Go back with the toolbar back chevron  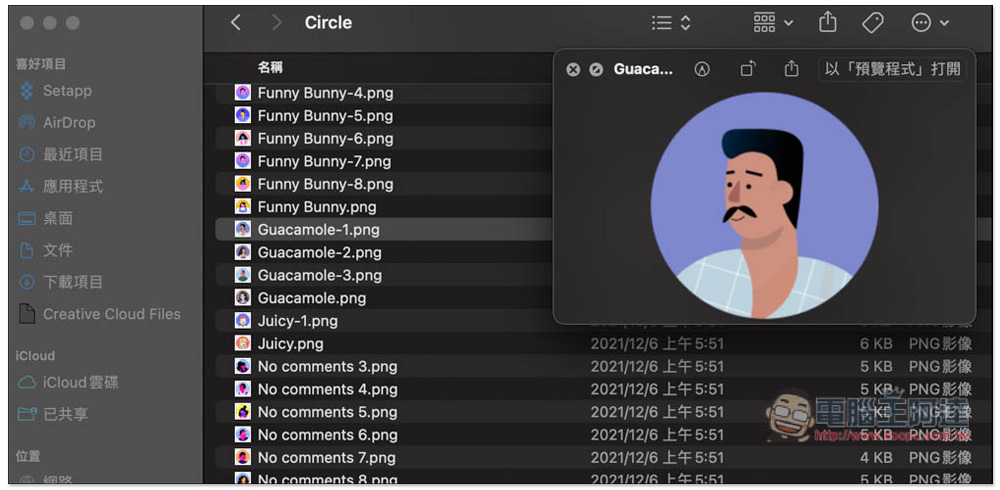[x=236, y=22]
